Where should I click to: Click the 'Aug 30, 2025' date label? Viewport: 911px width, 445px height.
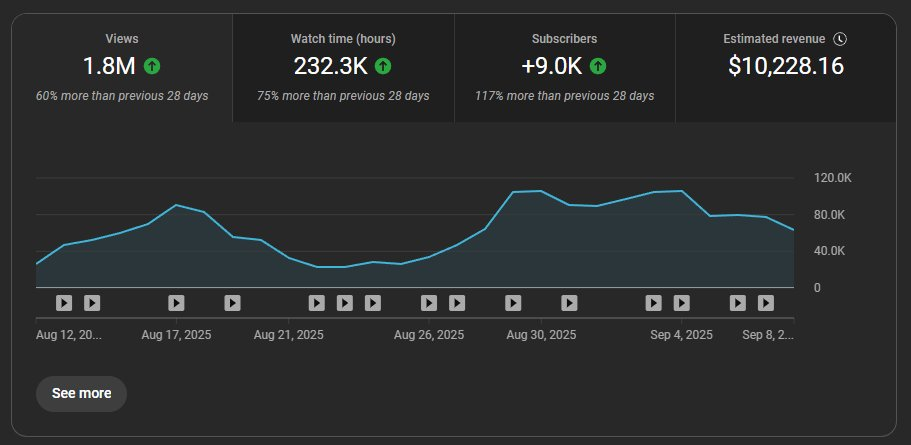click(x=541, y=335)
